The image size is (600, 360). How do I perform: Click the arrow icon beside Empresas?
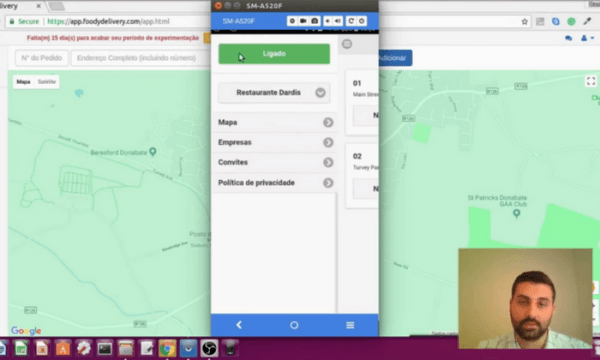pos(328,142)
